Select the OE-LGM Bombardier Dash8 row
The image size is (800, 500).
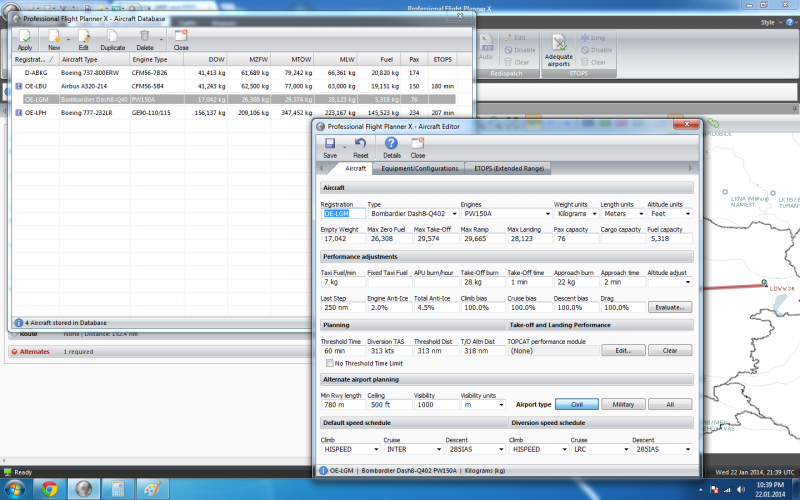pos(235,99)
